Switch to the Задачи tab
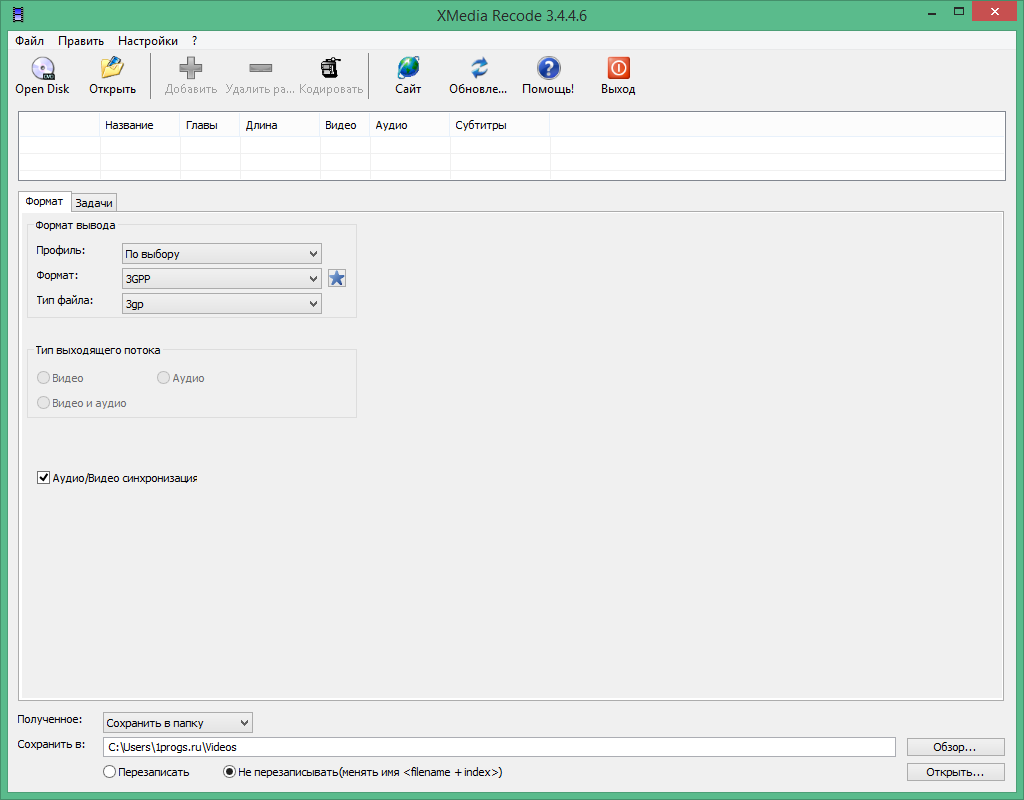This screenshot has height=800, width=1024. pos(95,202)
